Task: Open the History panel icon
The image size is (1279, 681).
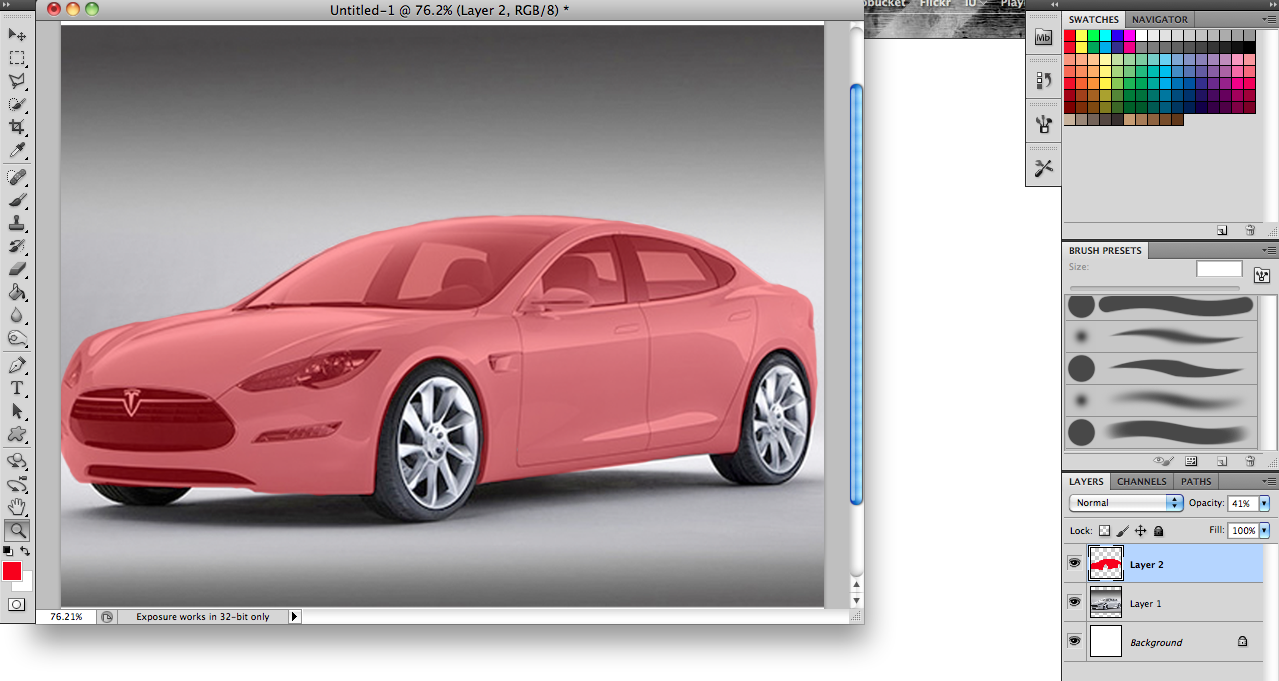Action: pyautogui.click(x=1044, y=81)
